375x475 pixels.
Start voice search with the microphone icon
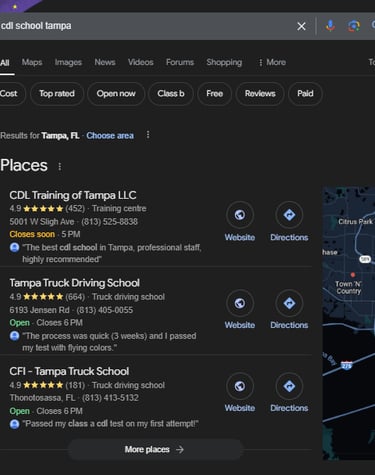coord(330,26)
